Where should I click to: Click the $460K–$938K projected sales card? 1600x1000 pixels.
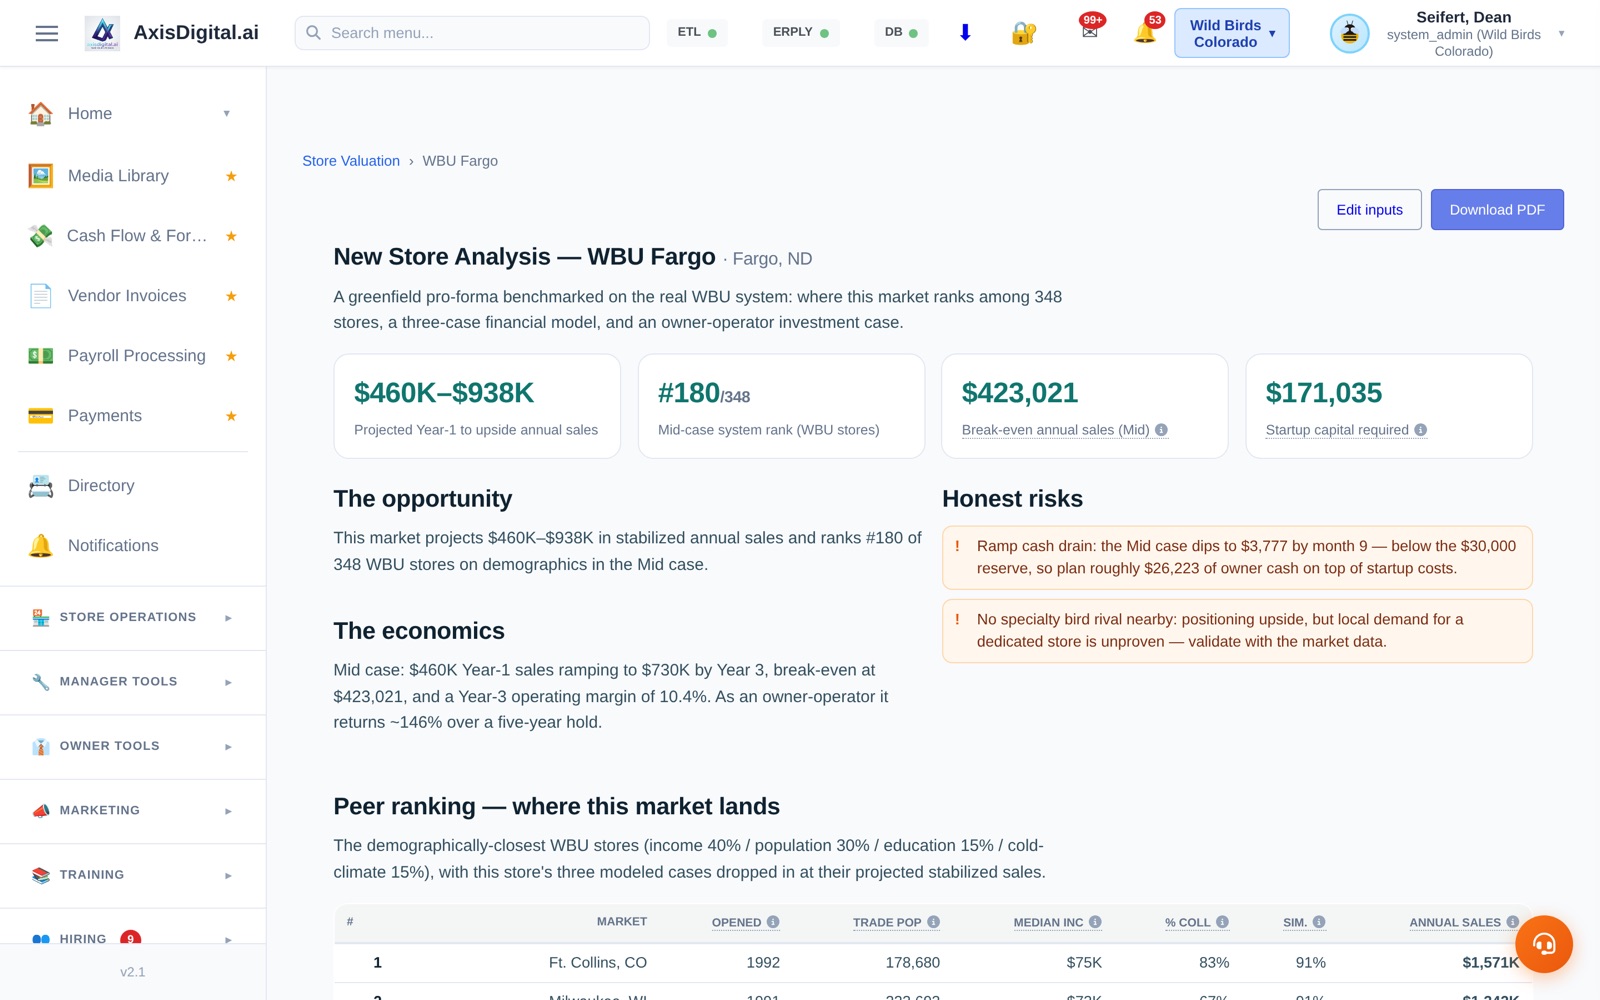pyautogui.click(x=477, y=406)
